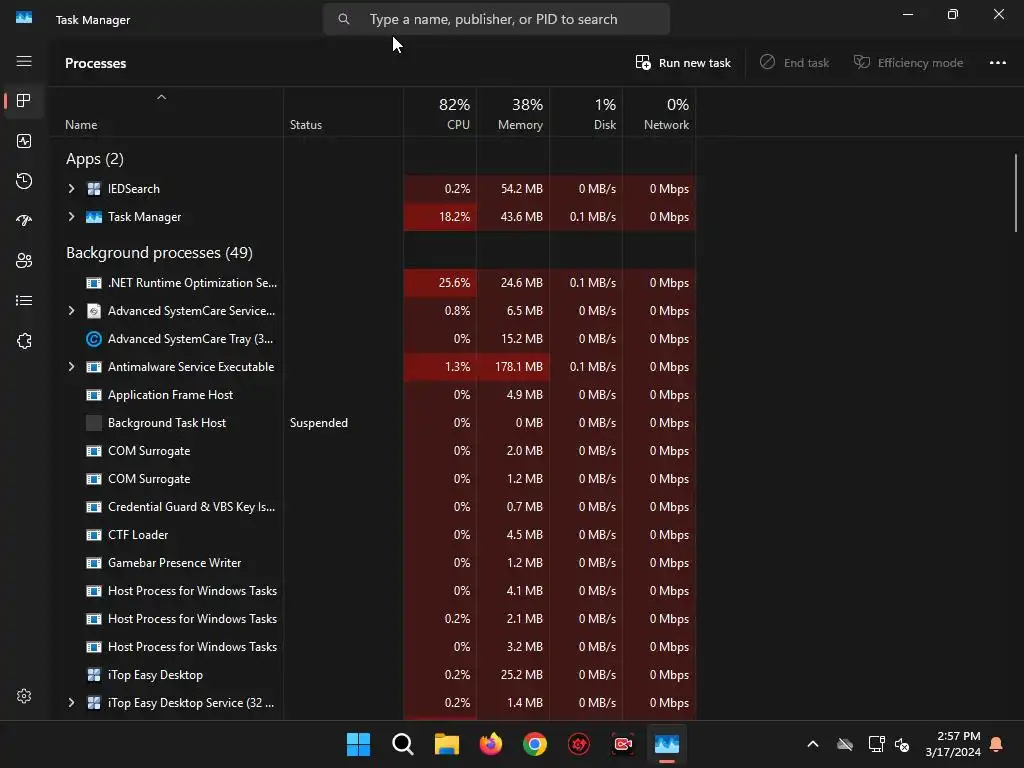This screenshot has height=768, width=1024.
Task: Click the Suspended status text
Action: point(319,423)
